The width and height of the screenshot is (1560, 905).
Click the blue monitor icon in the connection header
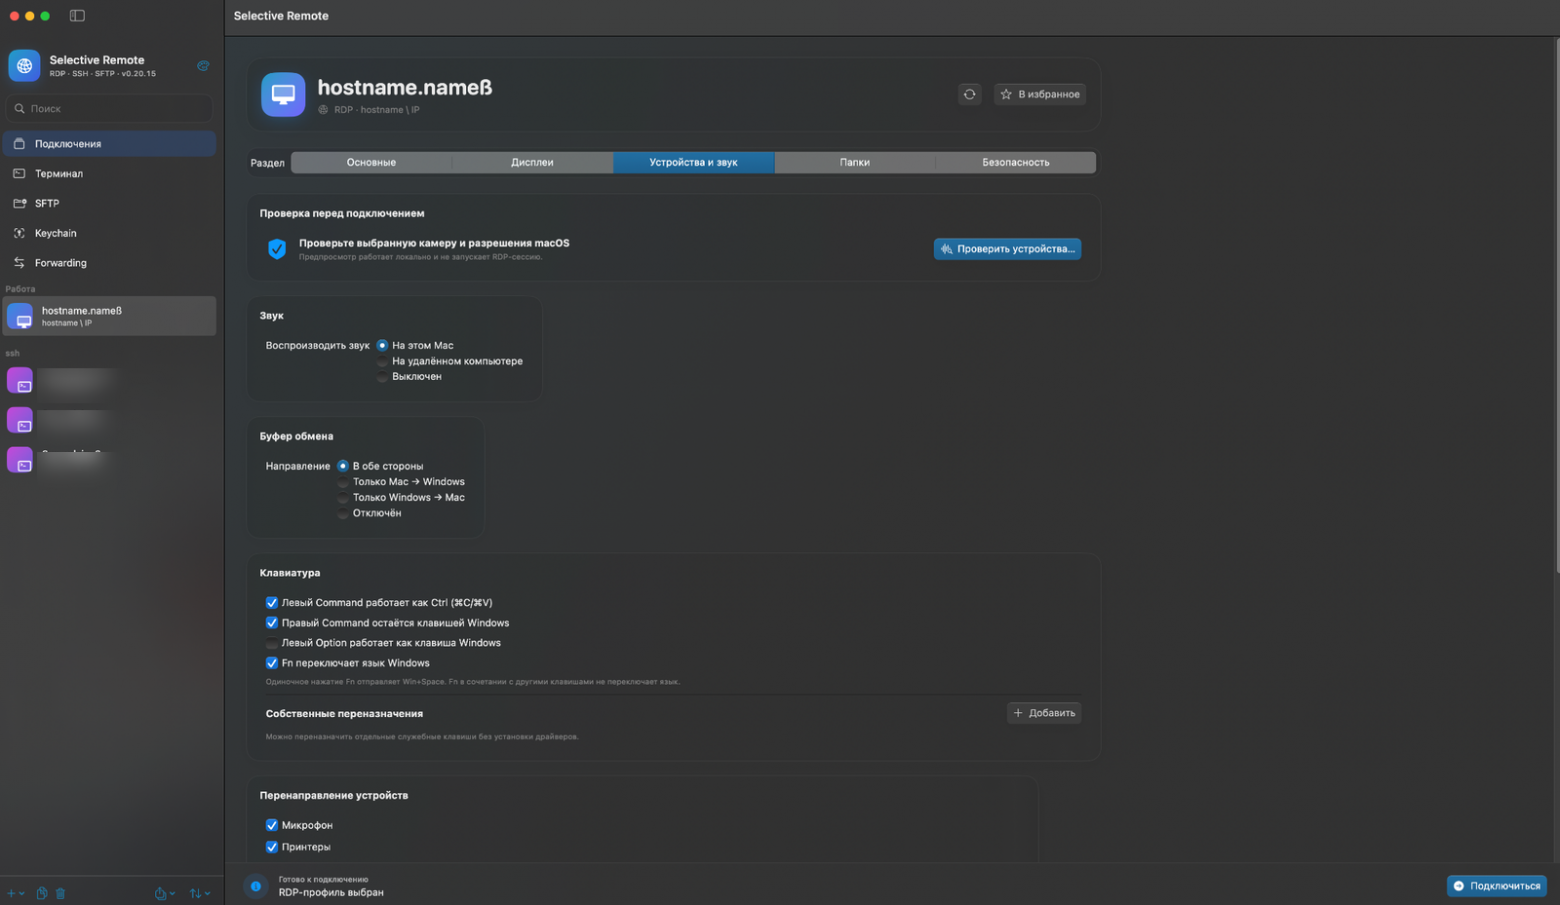click(283, 95)
